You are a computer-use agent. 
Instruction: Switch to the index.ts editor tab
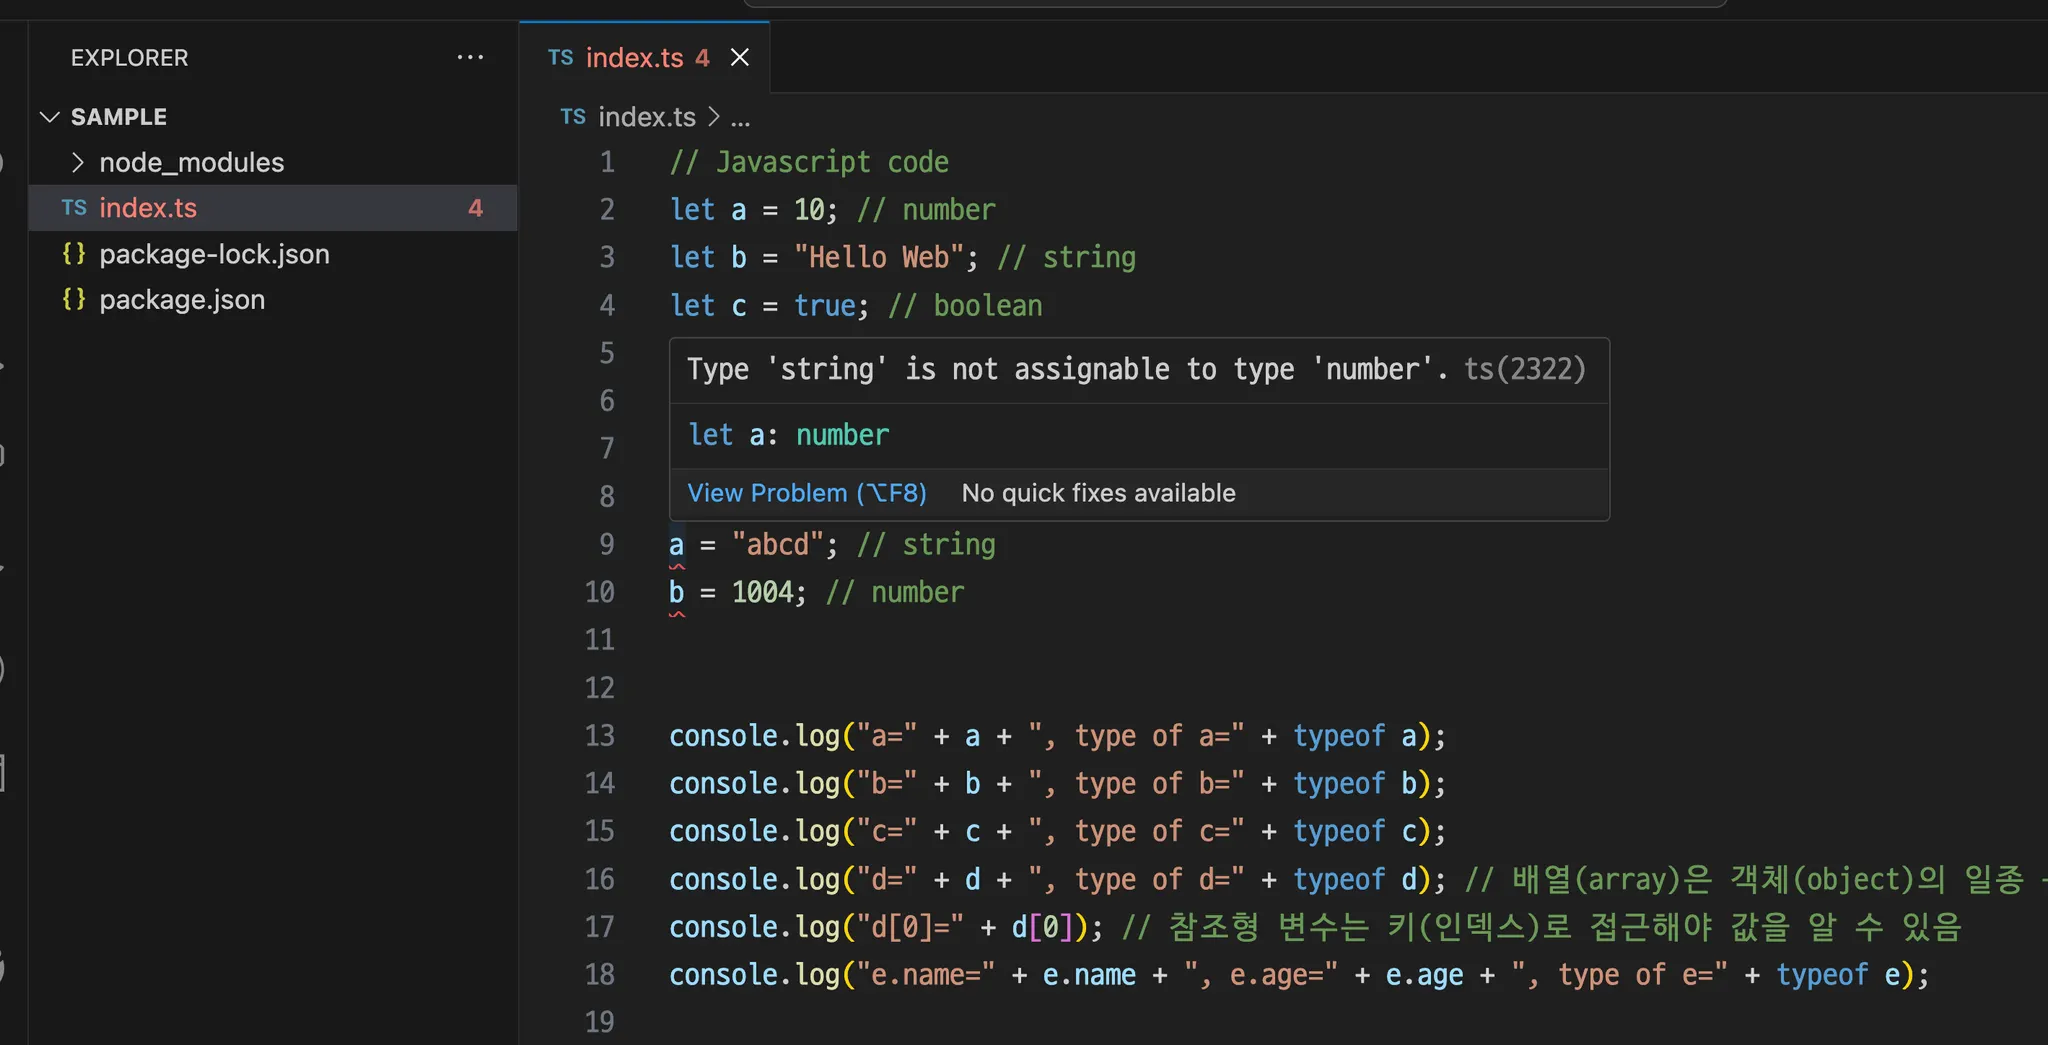634,58
